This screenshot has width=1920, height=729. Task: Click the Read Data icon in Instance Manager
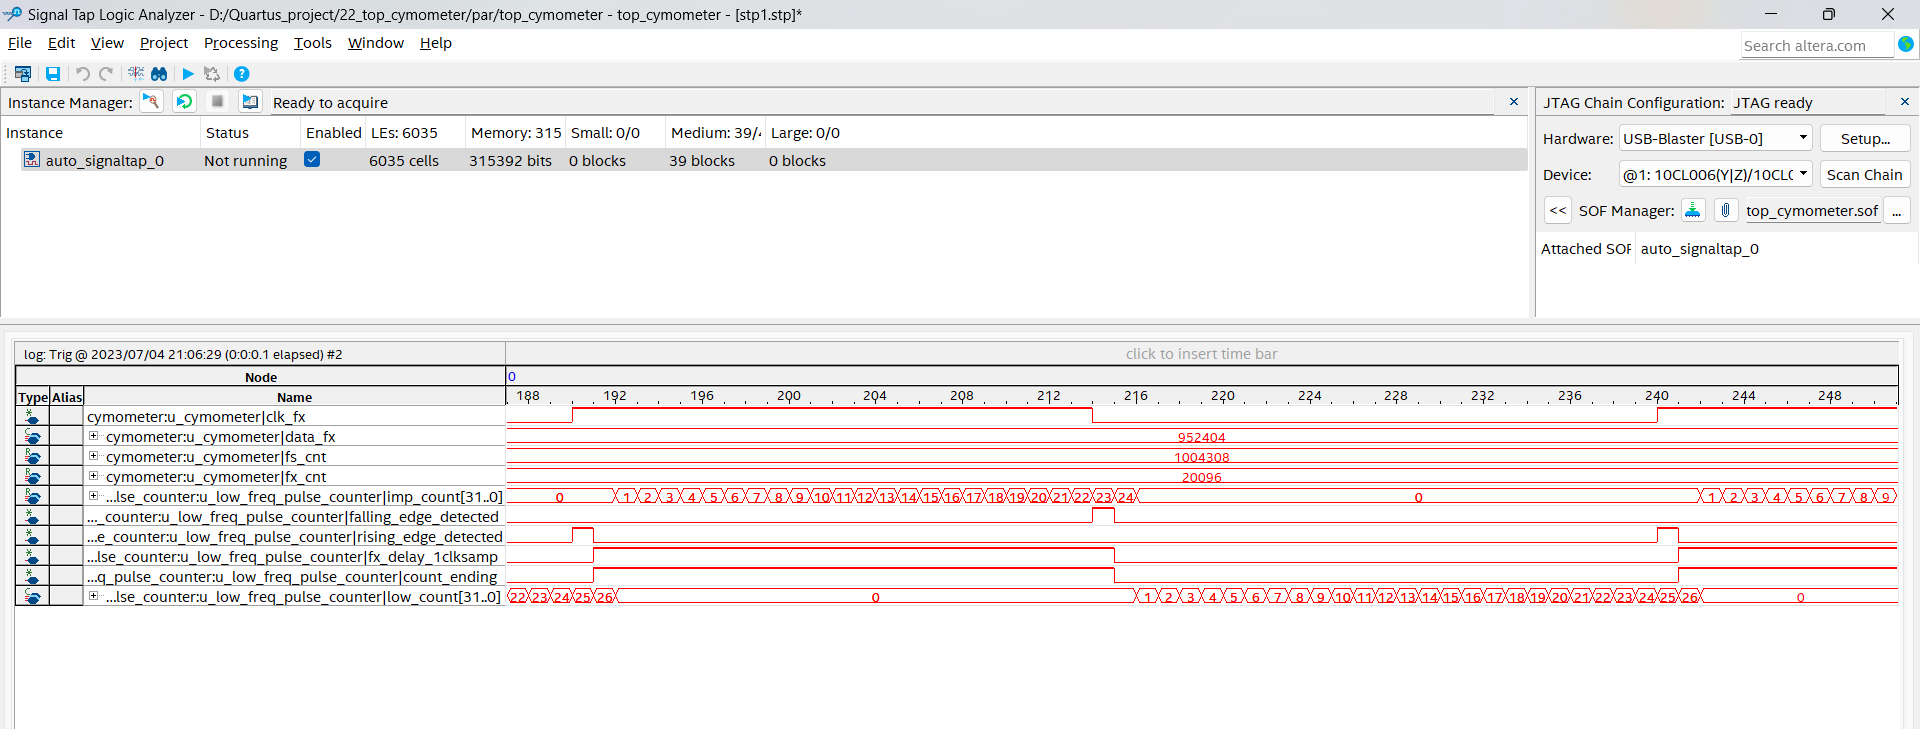250,102
